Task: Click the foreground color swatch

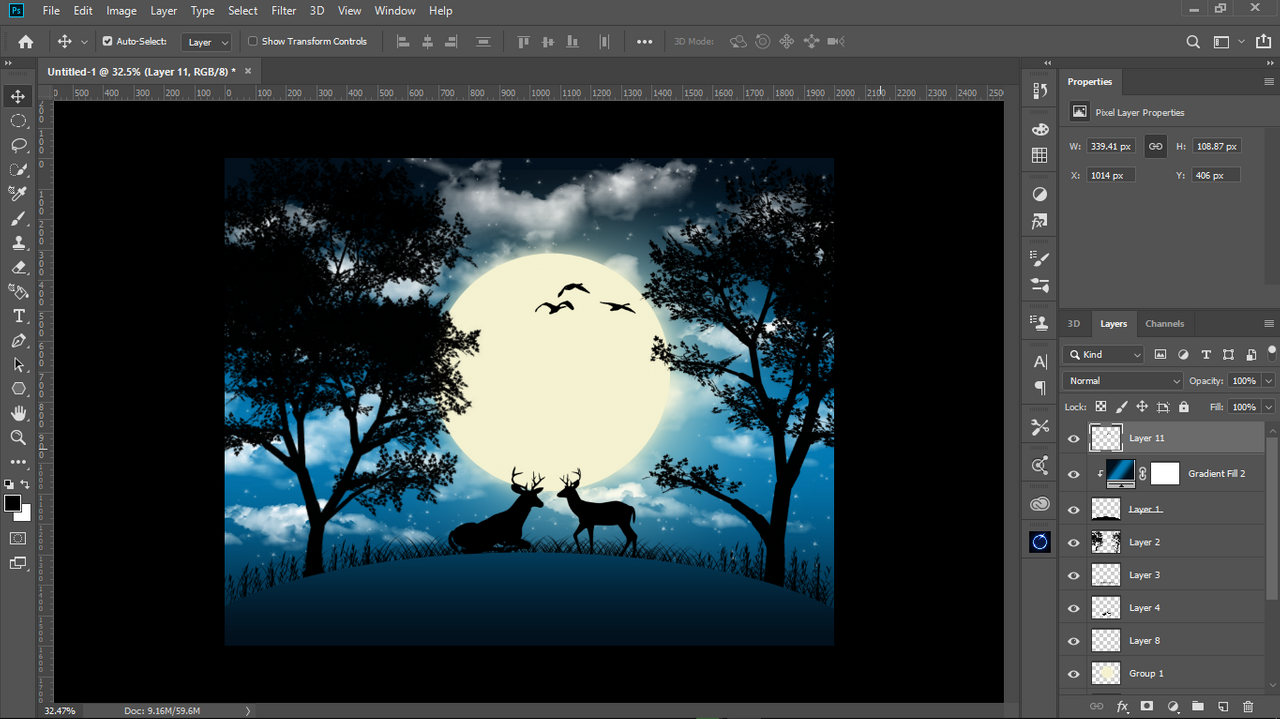Action: (x=12, y=503)
